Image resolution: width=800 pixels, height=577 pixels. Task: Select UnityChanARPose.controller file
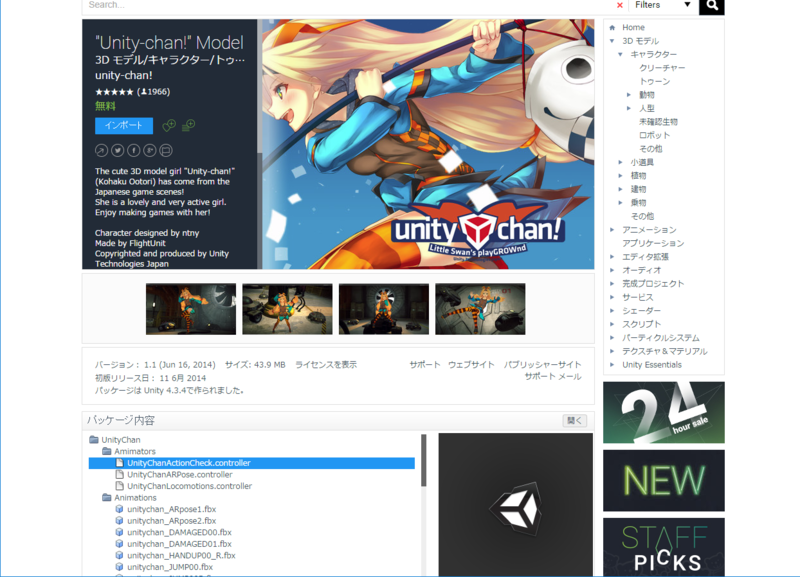(180, 474)
